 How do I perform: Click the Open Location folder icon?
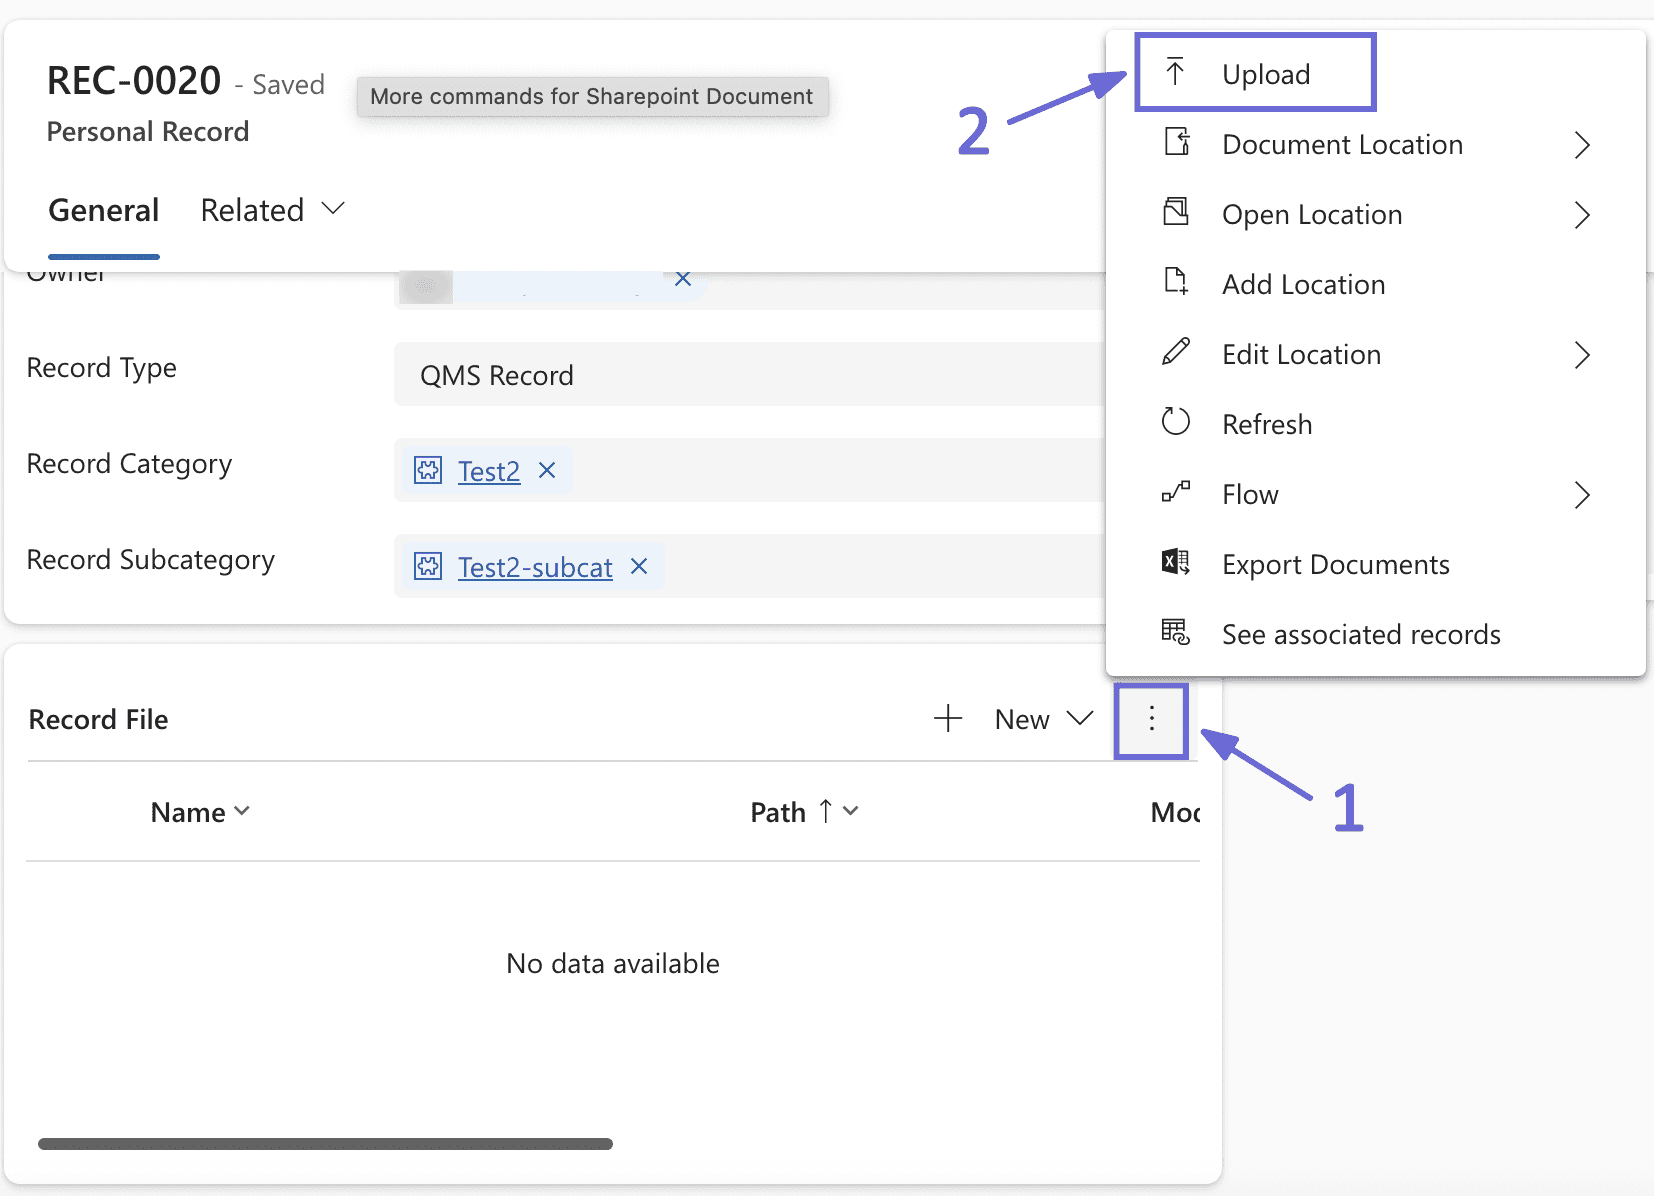(1176, 213)
